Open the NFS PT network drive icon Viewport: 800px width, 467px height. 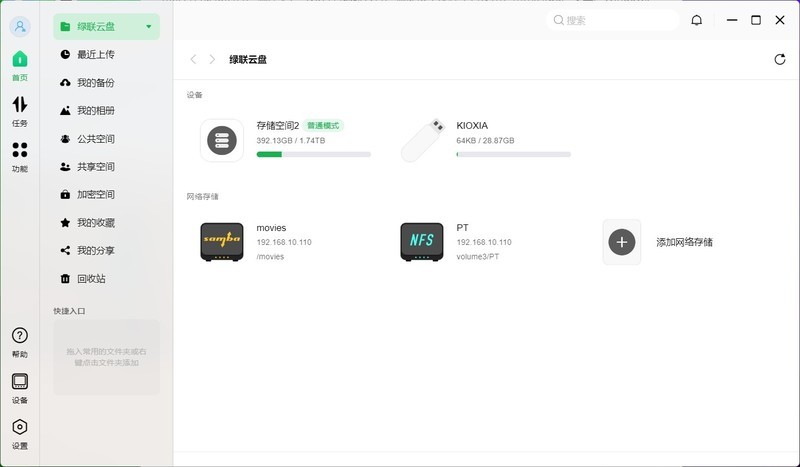(422, 241)
